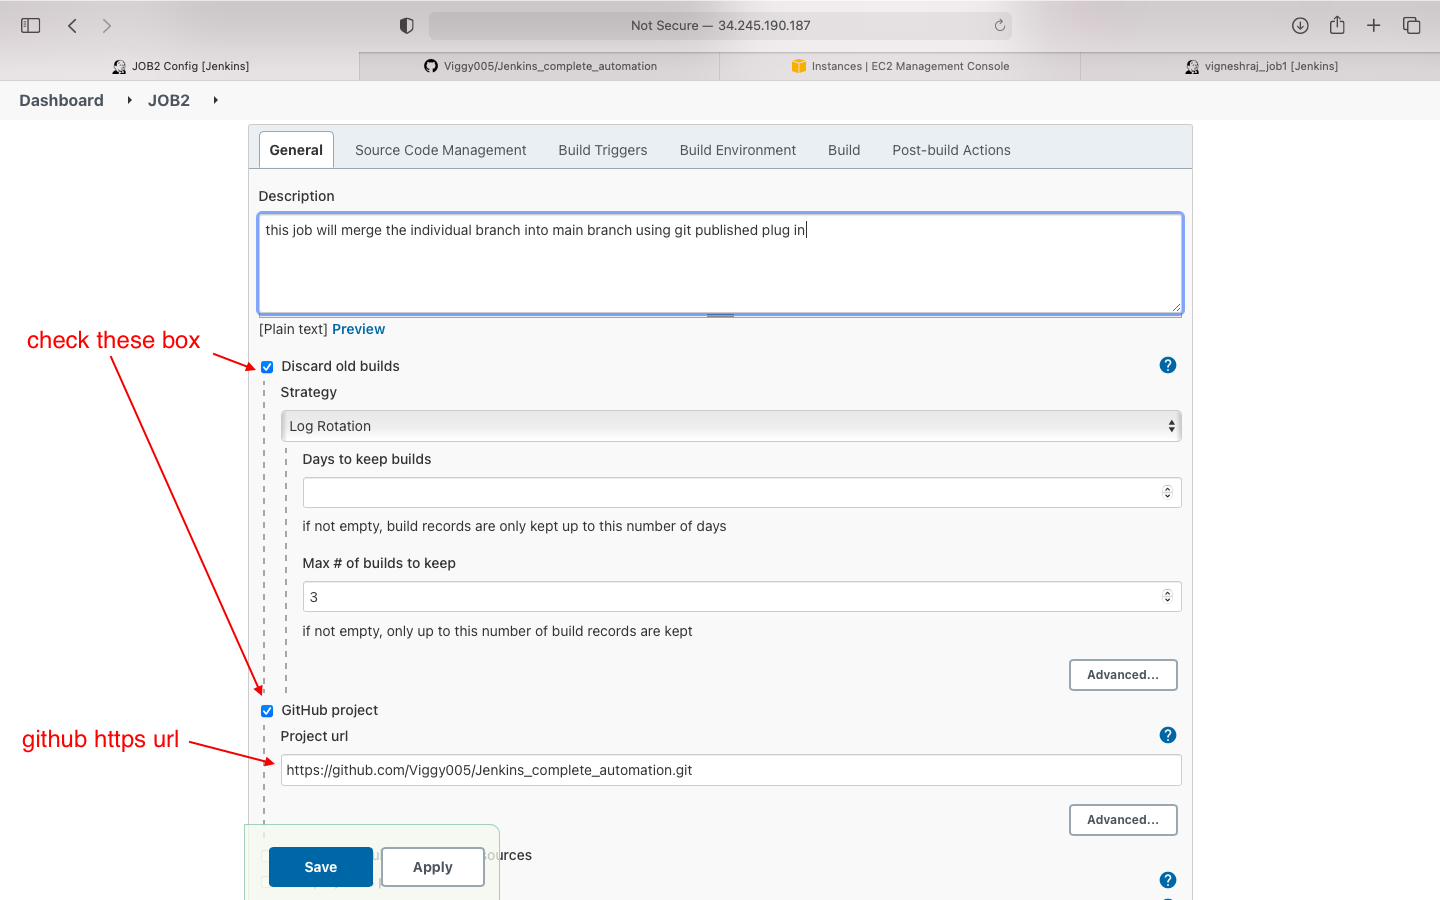The image size is (1440, 900).
Task: Open Safari share icon
Action: pyautogui.click(x=1337, y=25)
